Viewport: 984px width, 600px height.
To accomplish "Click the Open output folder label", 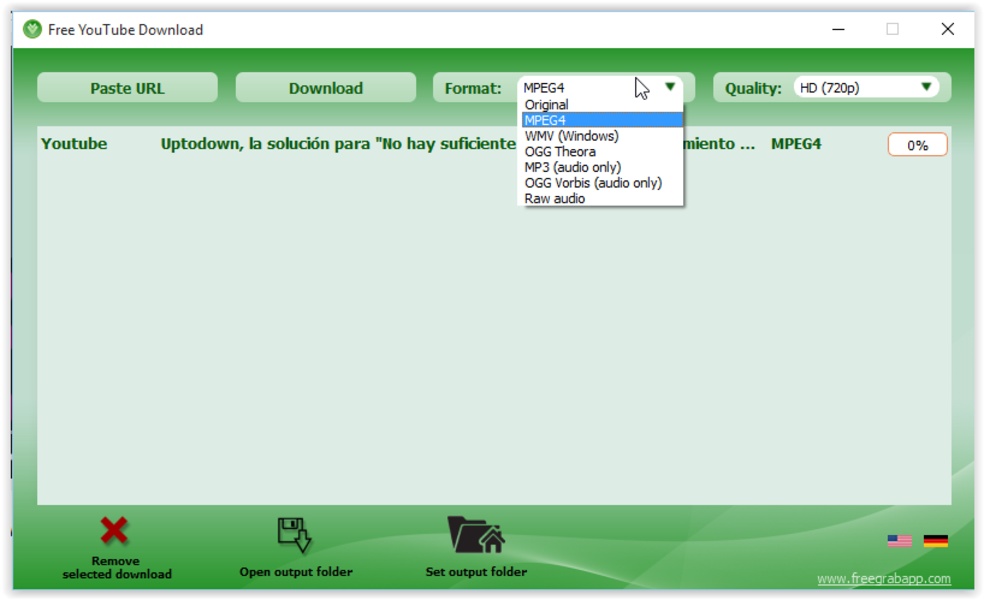I will (x=296, y=572).
